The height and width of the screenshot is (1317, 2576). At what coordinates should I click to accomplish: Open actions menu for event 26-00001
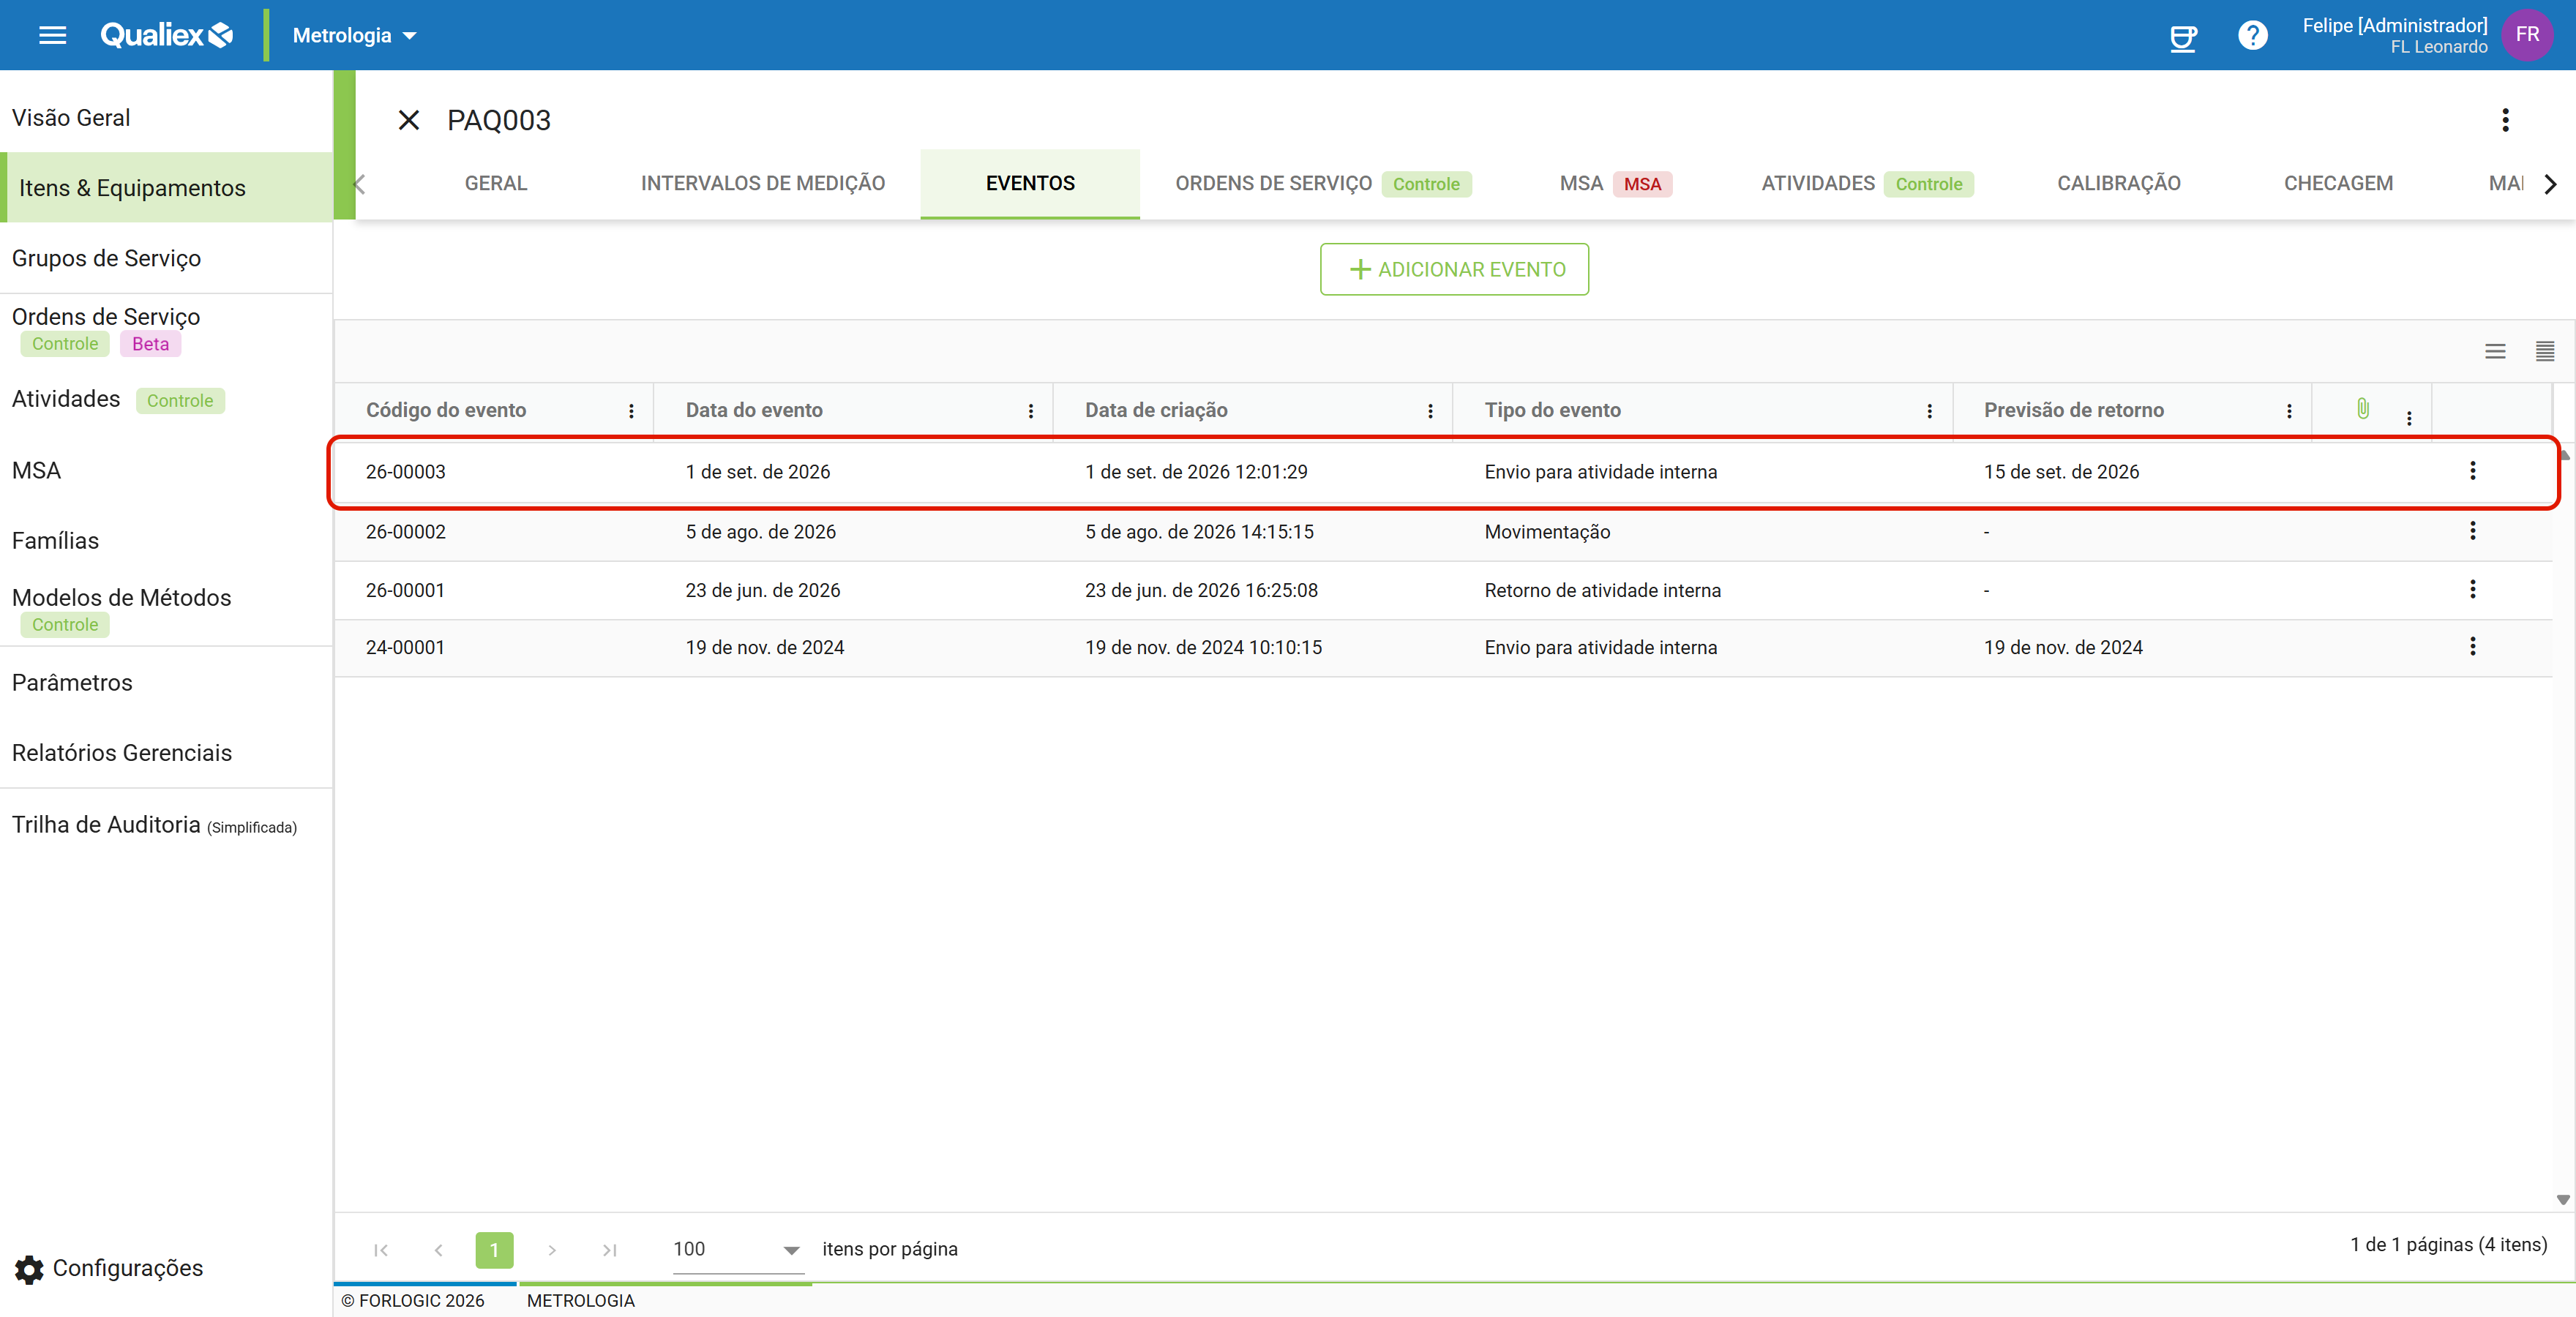pyautogui.click(x=2473, y=590)
